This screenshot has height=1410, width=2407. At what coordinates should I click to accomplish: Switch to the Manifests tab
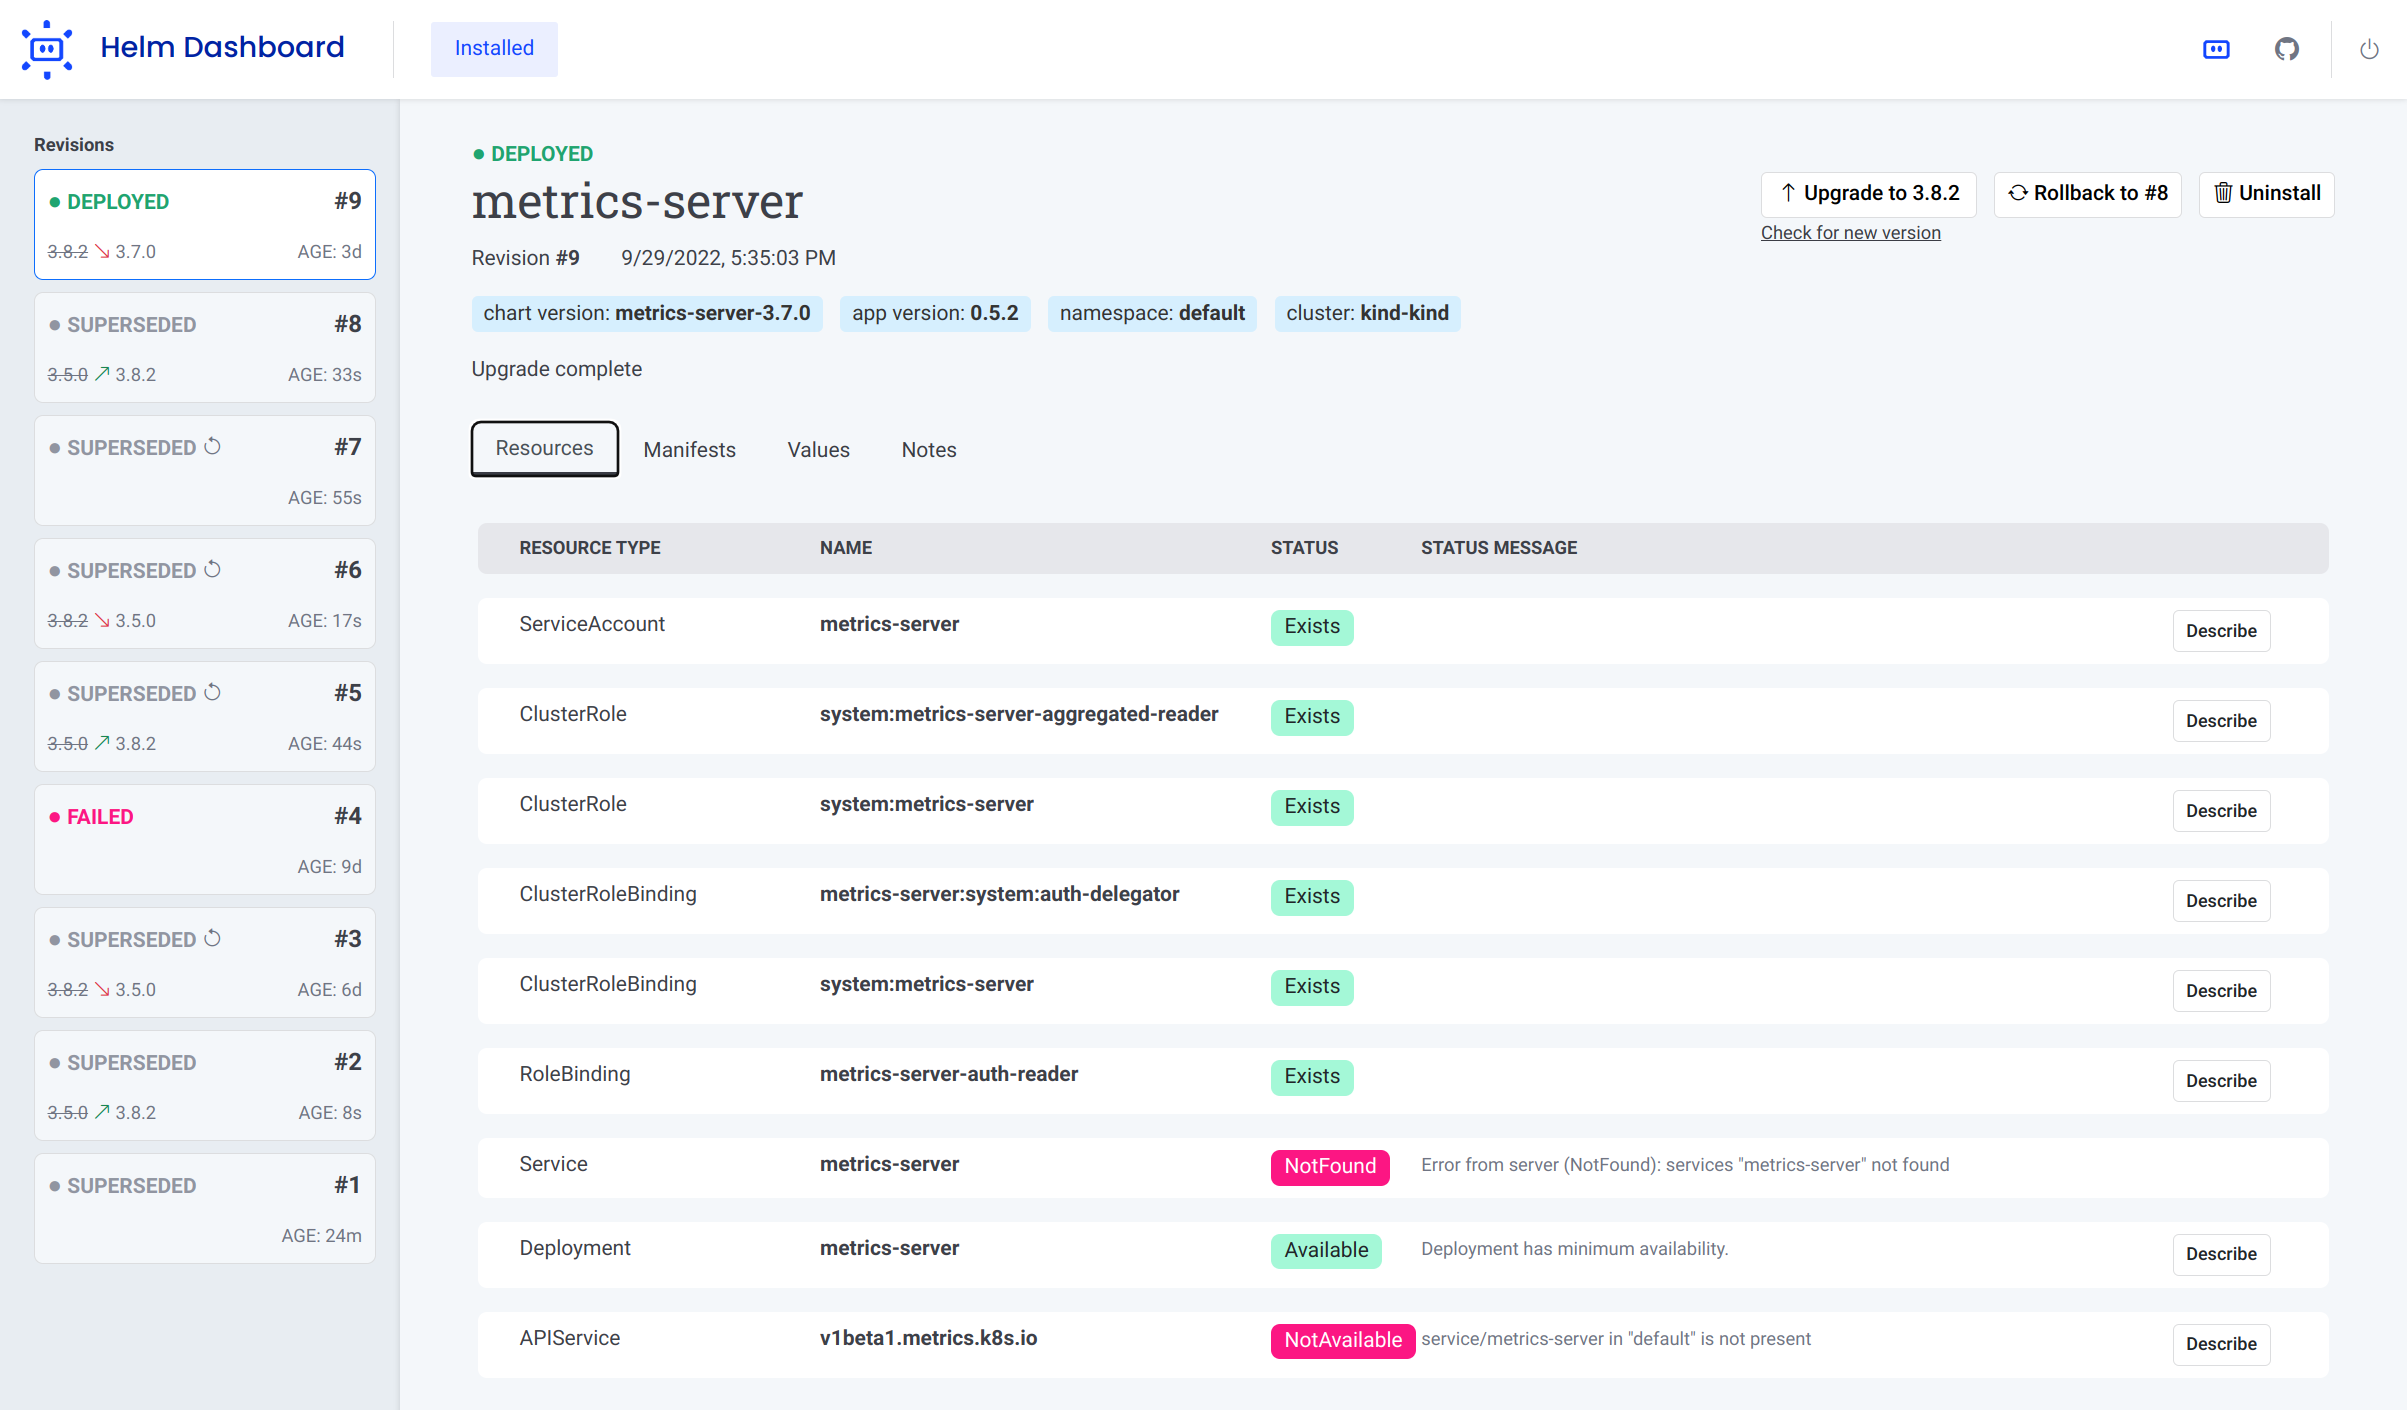(689, 449)
